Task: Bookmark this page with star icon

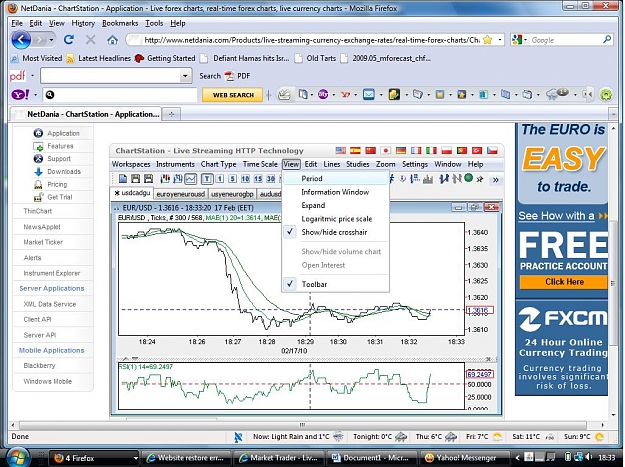Action: [x=487, y=40]
